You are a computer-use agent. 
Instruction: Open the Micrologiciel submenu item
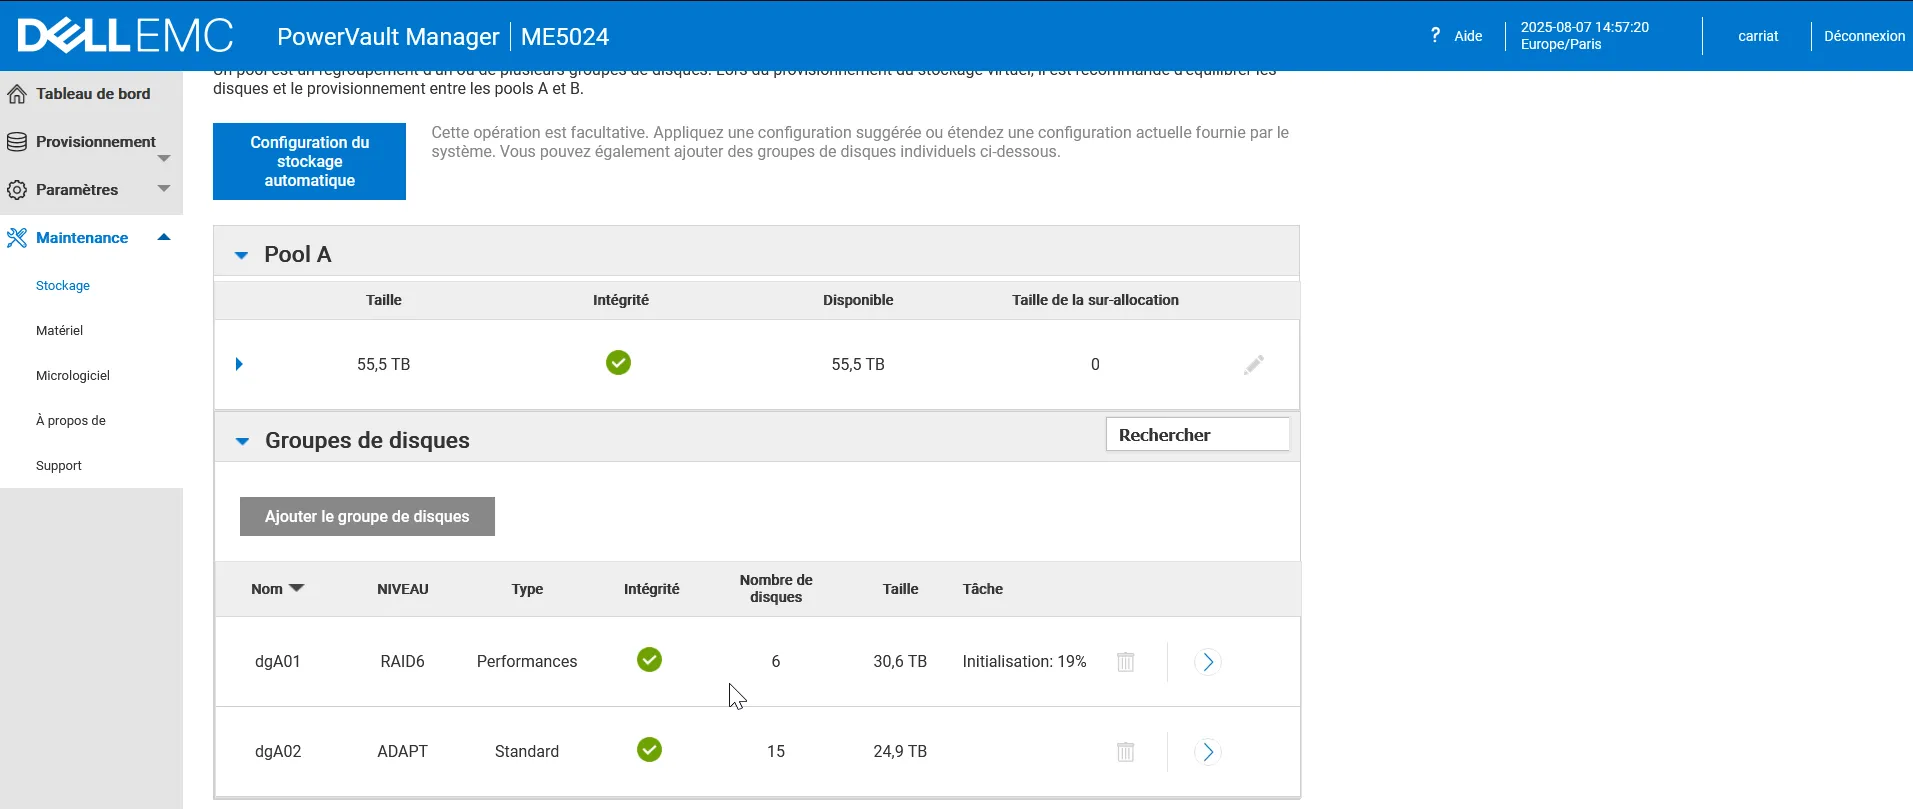point(72,376)
